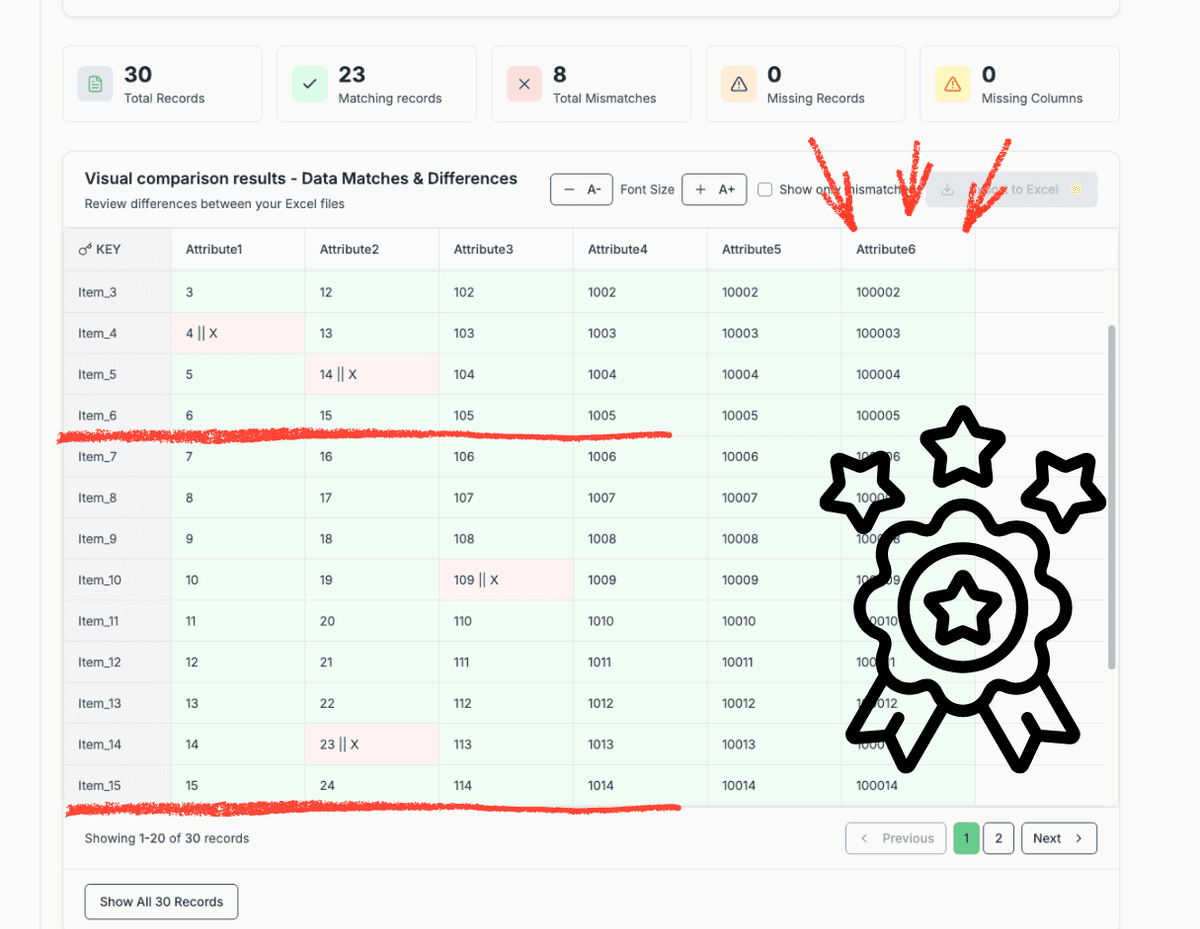Click the Total Mismatches X icon

pyautogui.click(x=524, y=84)
